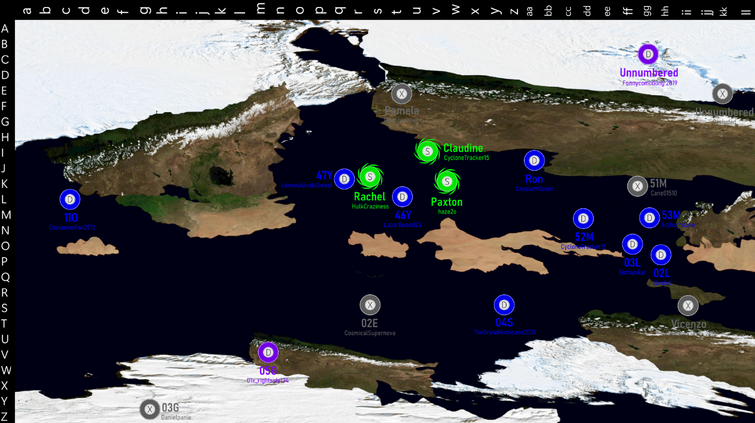Click the 02L storm label

(x=662, y=274)
